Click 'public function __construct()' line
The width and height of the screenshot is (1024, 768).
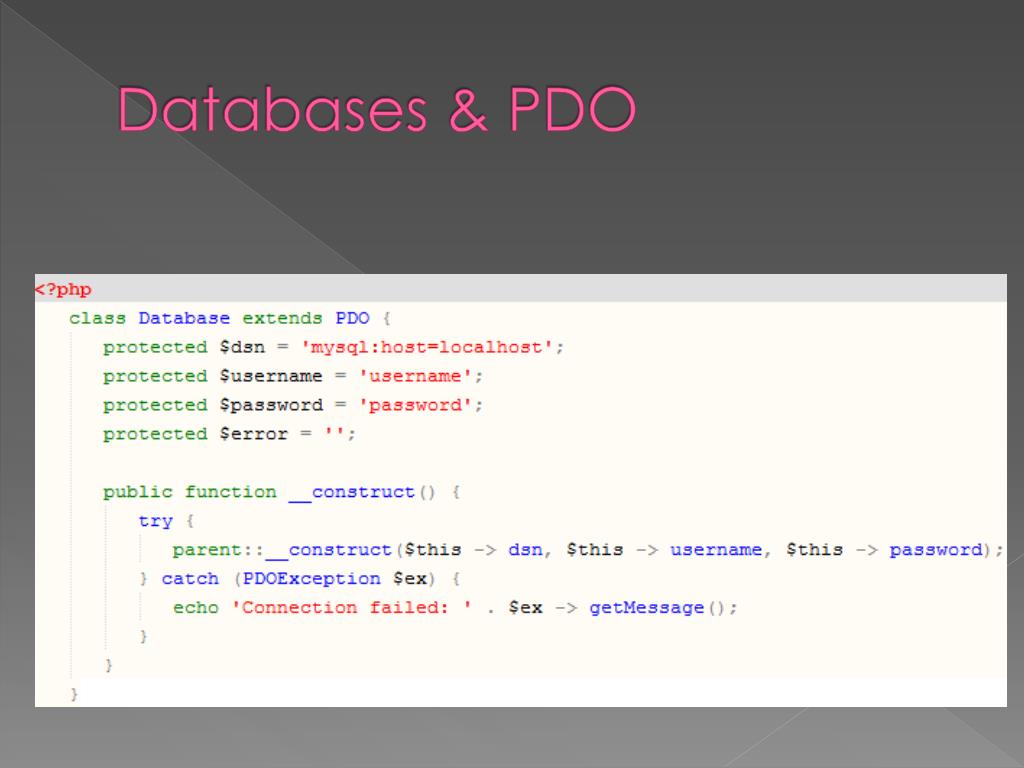point(281,492)
